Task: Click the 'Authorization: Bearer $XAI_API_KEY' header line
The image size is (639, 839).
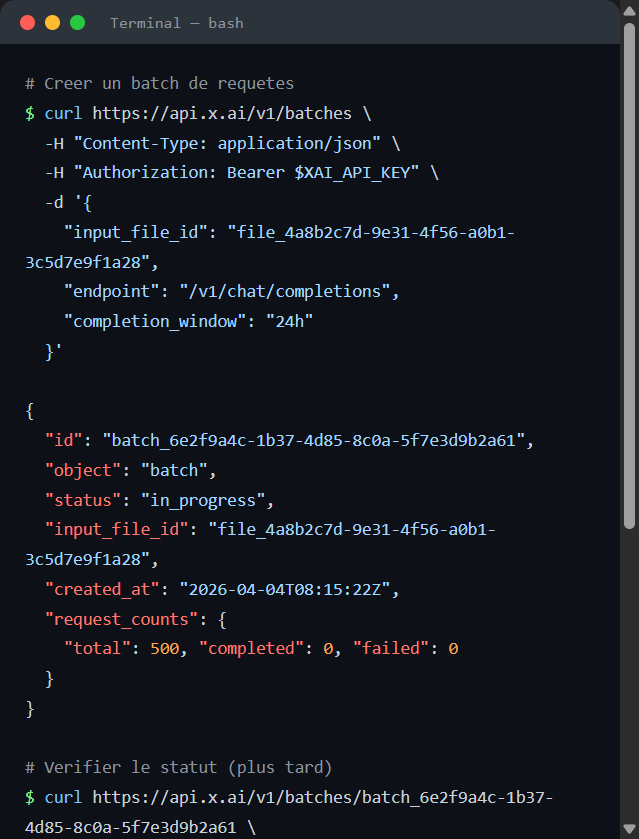Action: point(242,173)
